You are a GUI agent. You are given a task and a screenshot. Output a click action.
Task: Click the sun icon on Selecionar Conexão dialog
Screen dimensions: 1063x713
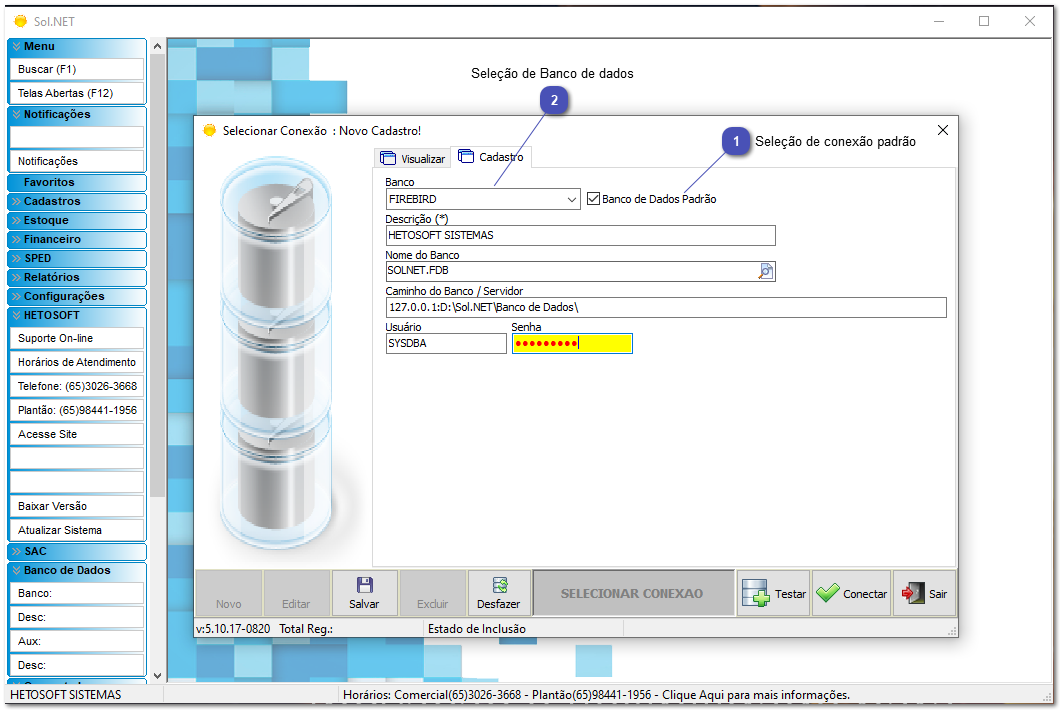coord(210,130)
